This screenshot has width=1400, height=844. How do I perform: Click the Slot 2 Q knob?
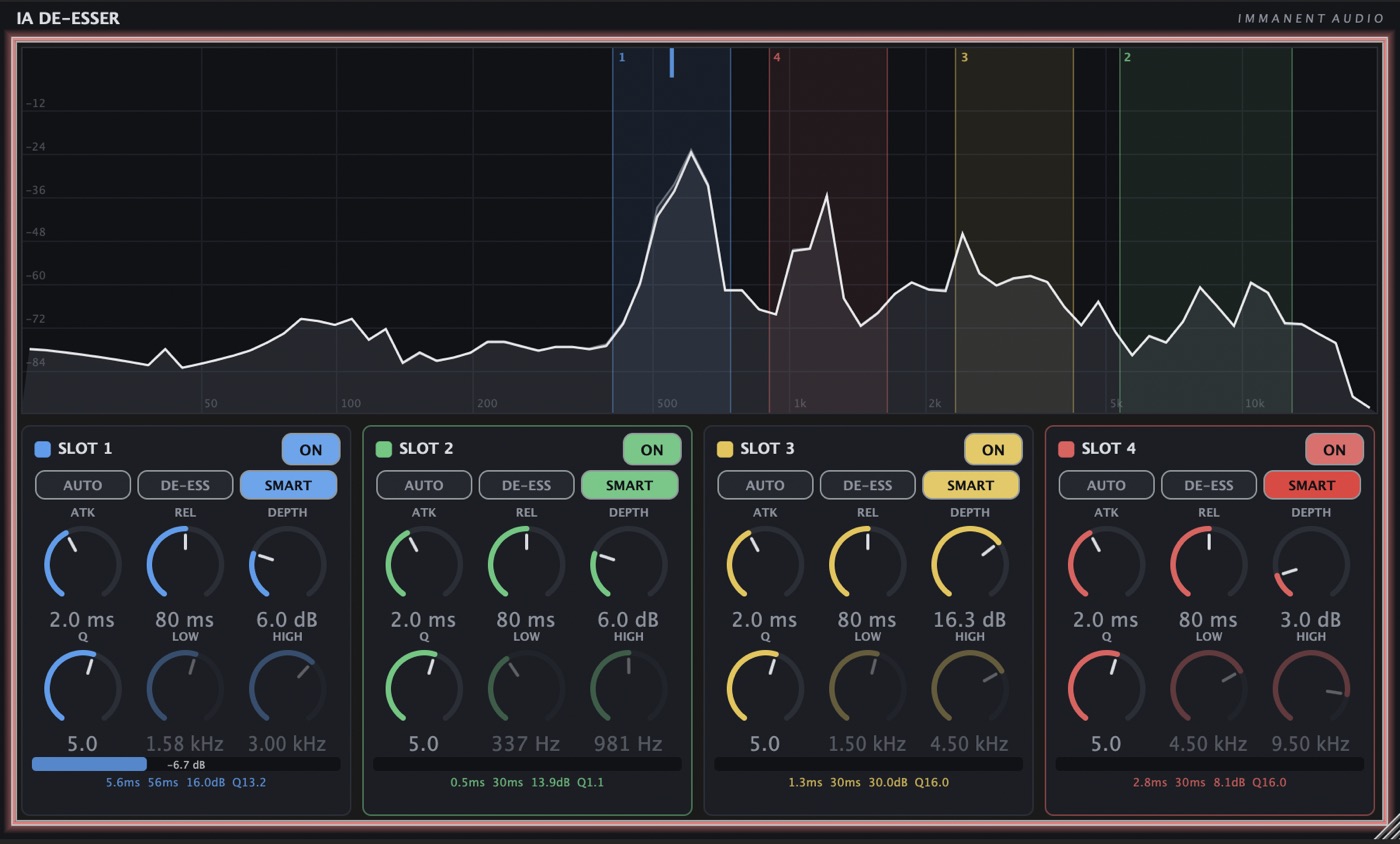click(424, 688)
